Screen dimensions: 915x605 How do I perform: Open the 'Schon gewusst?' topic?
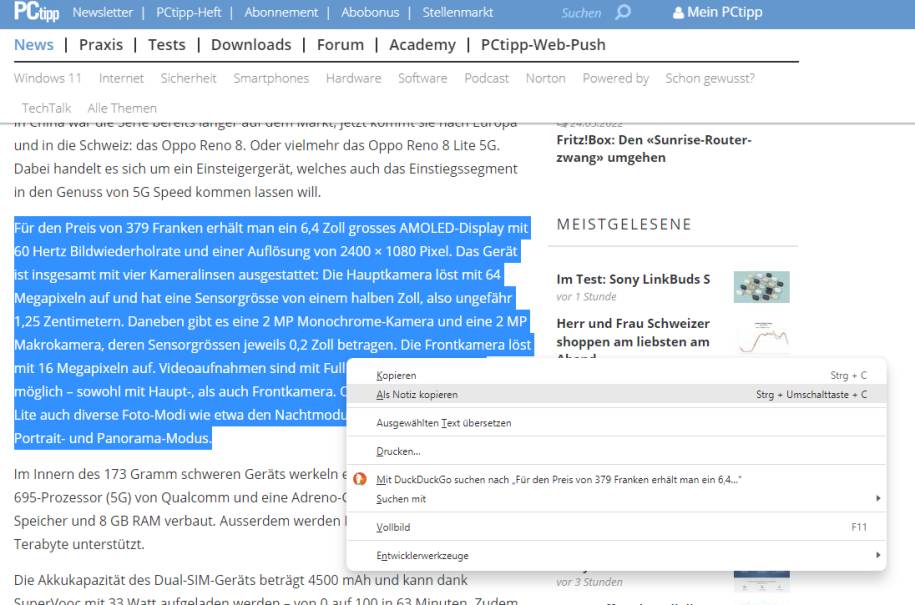pos(710,78)
